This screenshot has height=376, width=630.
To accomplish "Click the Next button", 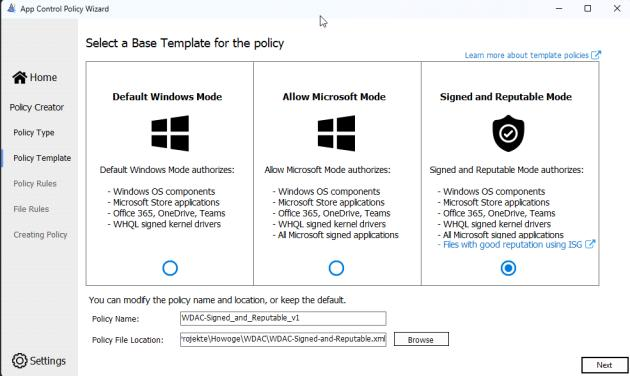I will pyautogui.click(x=604, y=365).
